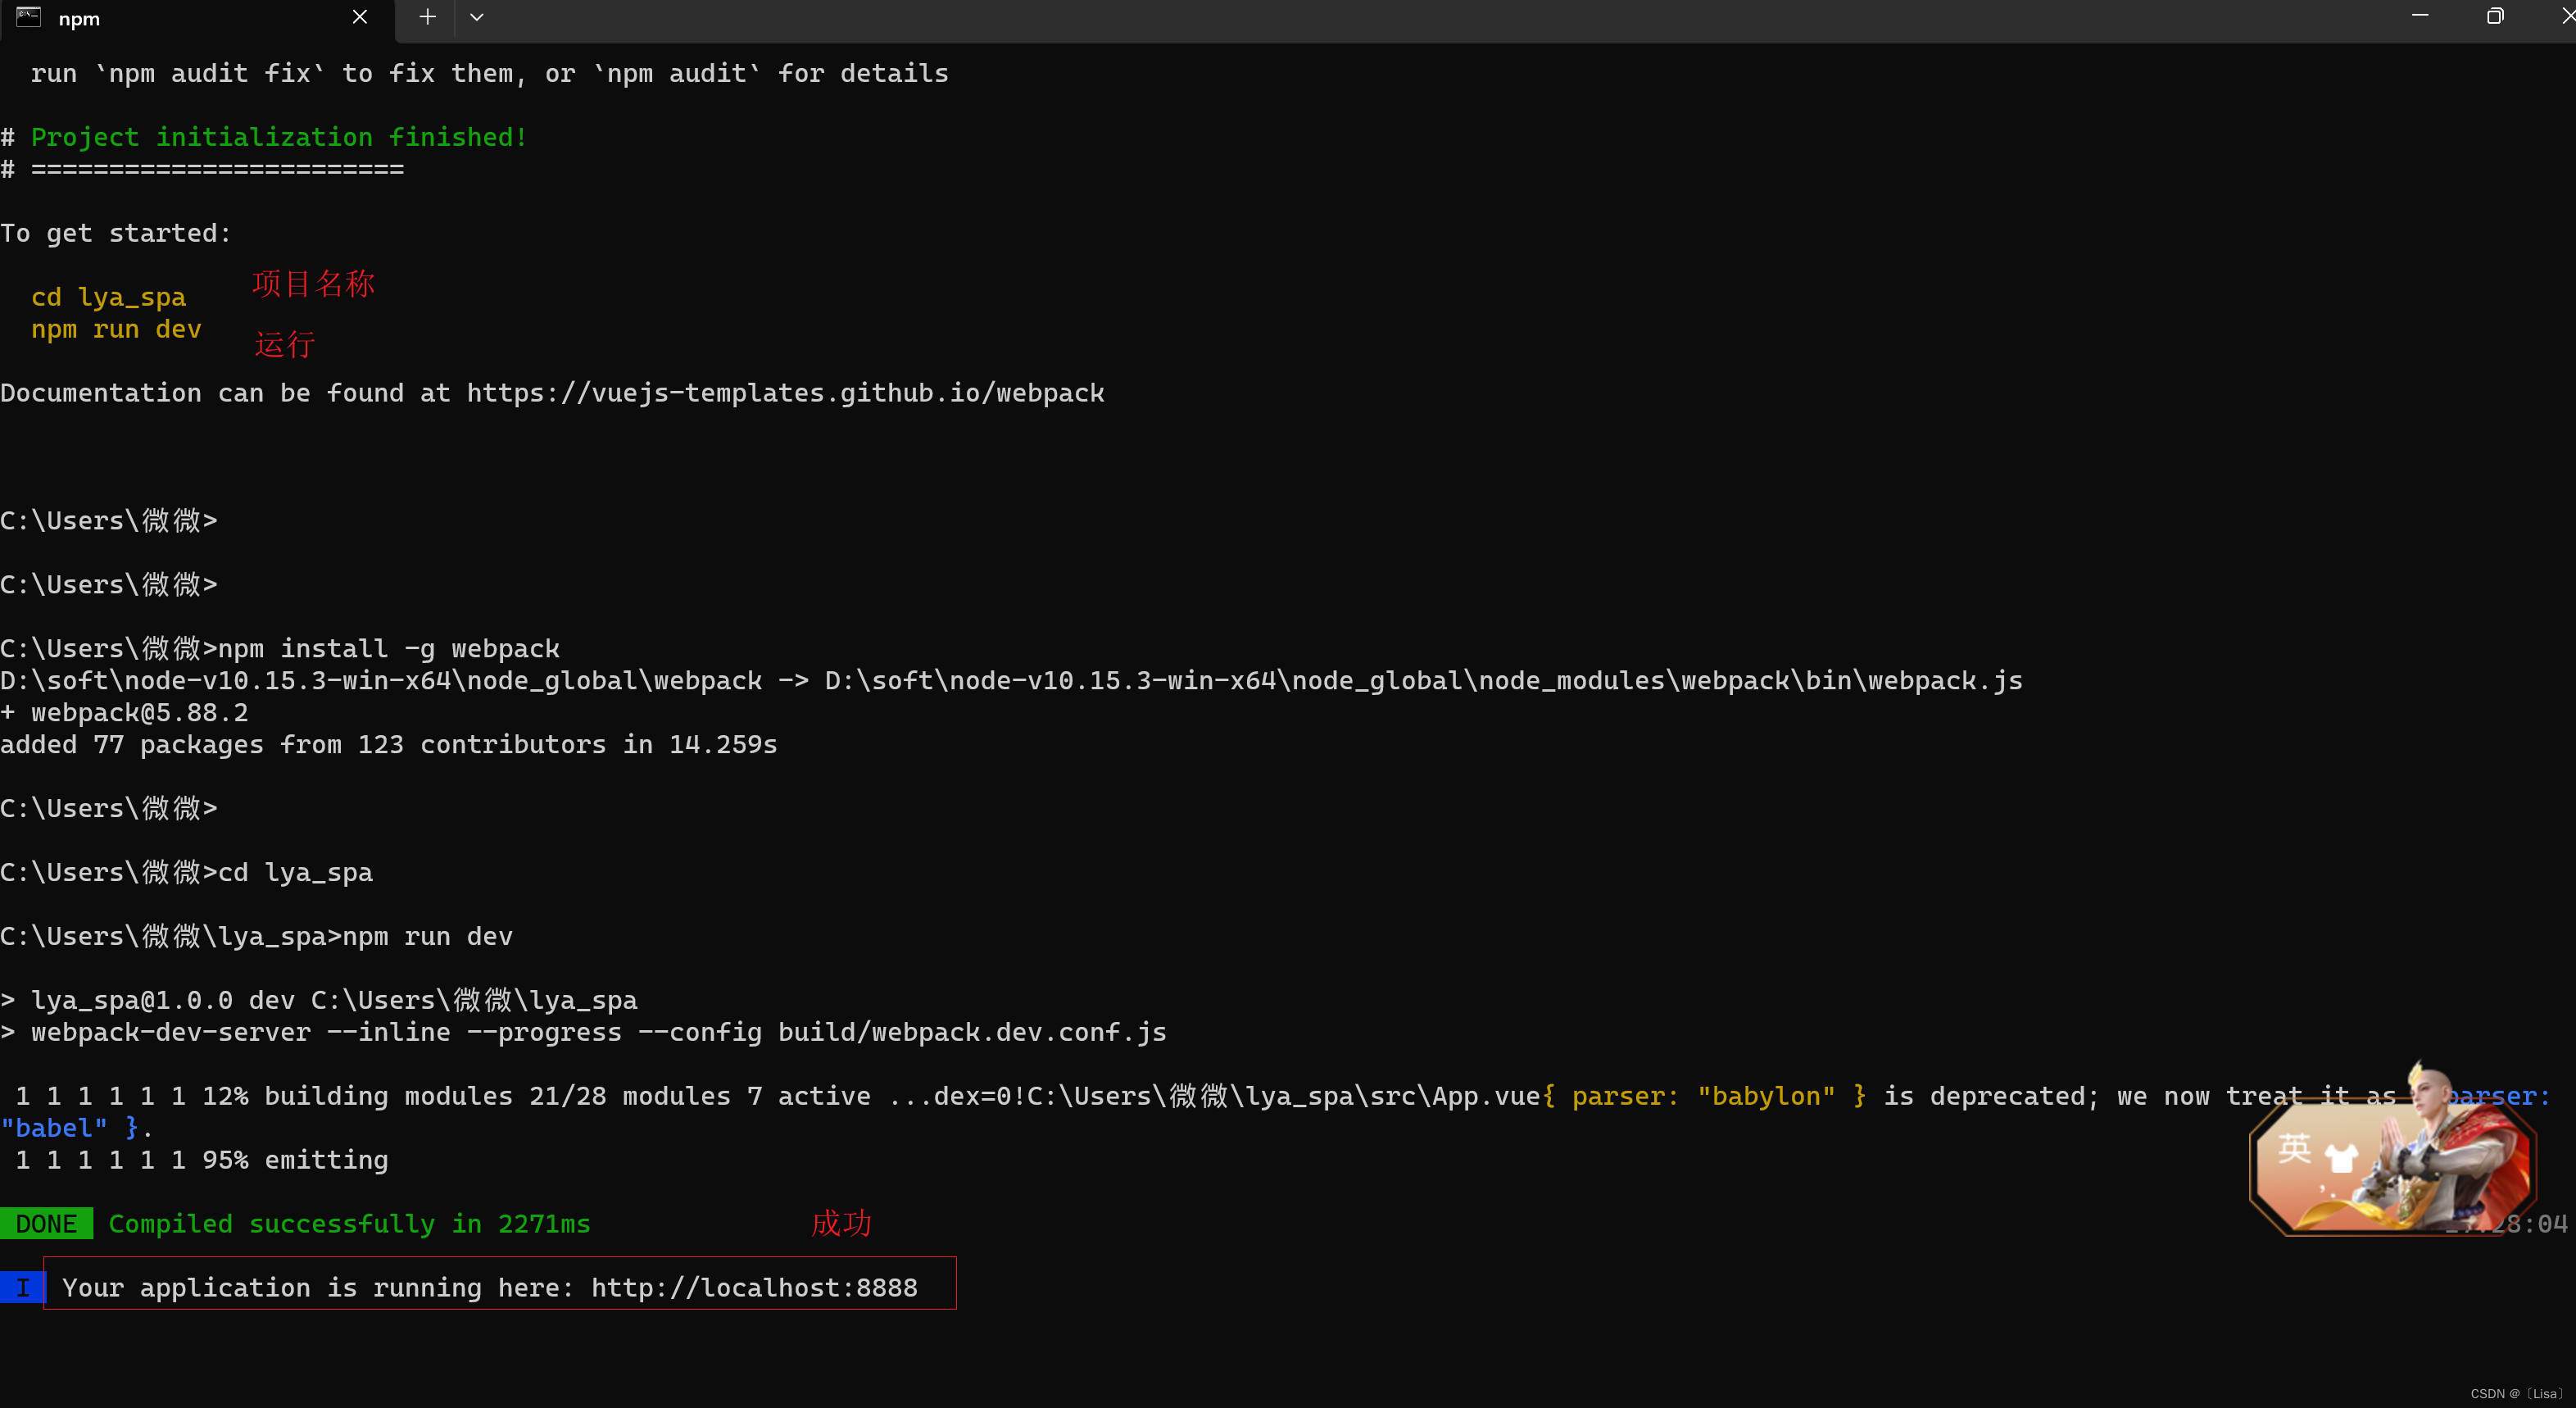This screenshot has height=1408, width=2576.
Task: Click the terminal icon on npm tab
Action: point(28,17)
